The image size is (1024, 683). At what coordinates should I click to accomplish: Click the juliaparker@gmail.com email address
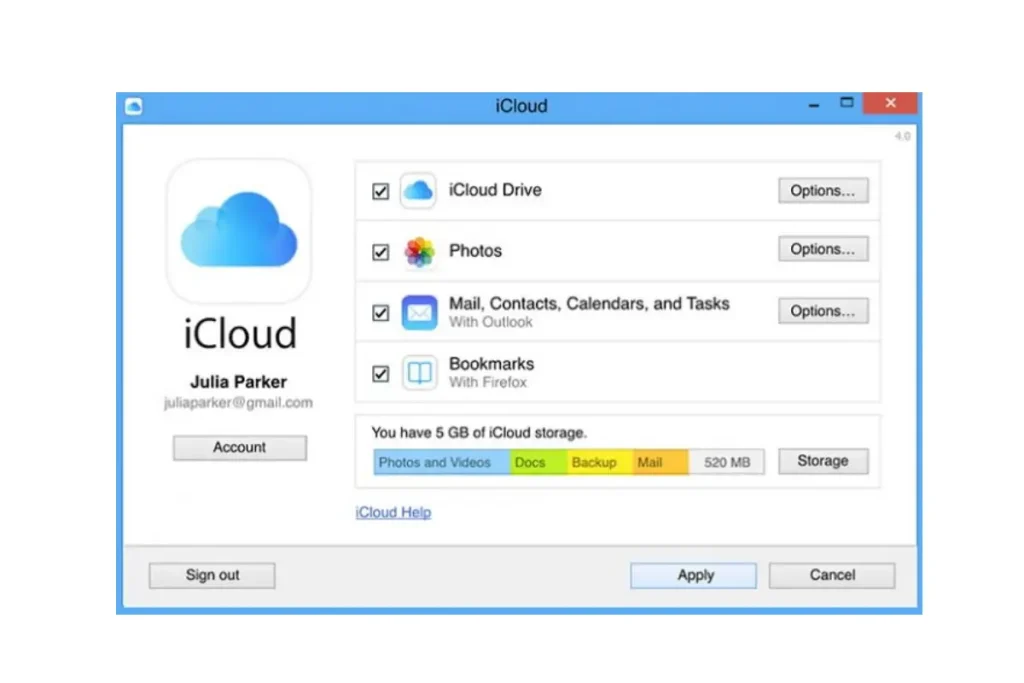click(238, 403)
